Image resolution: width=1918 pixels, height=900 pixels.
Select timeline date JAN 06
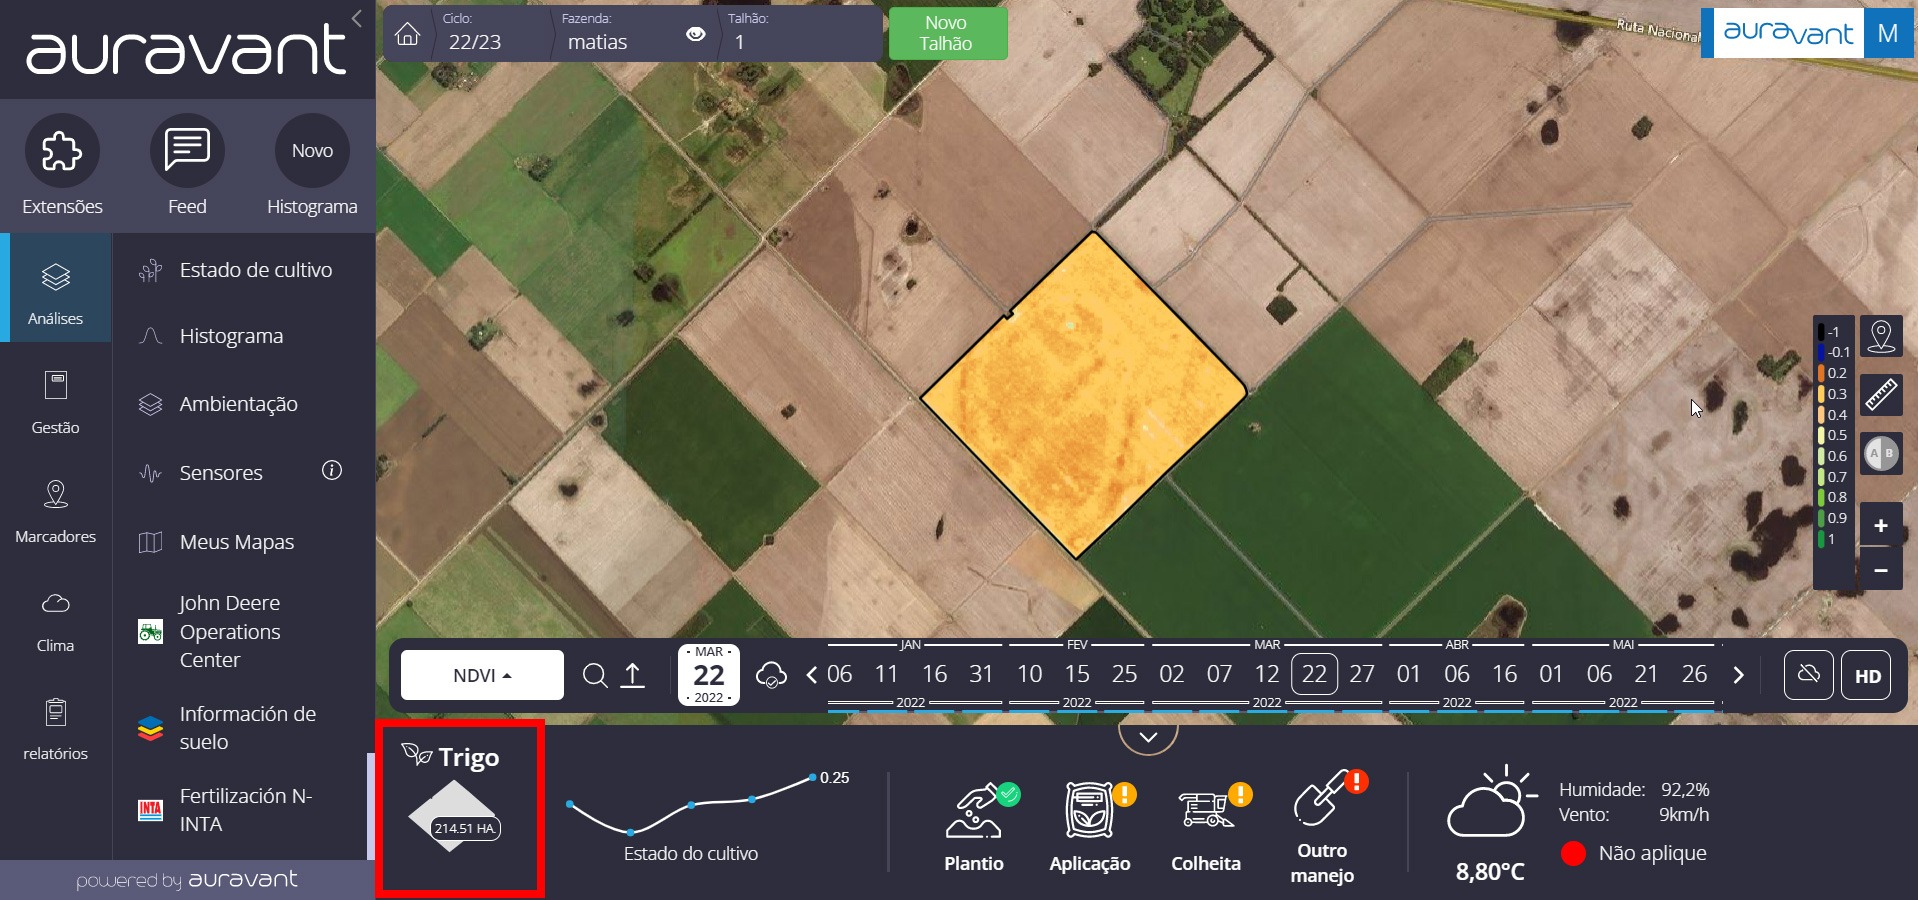point(840,674)
